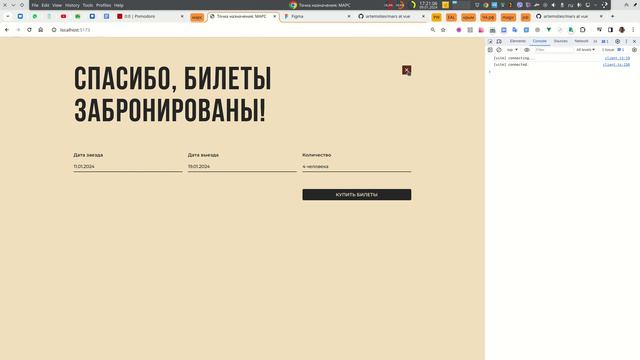Open DevTools settings gear in tab bar
The width and height of the screenshot is (640, 360).
click(617, 41)
